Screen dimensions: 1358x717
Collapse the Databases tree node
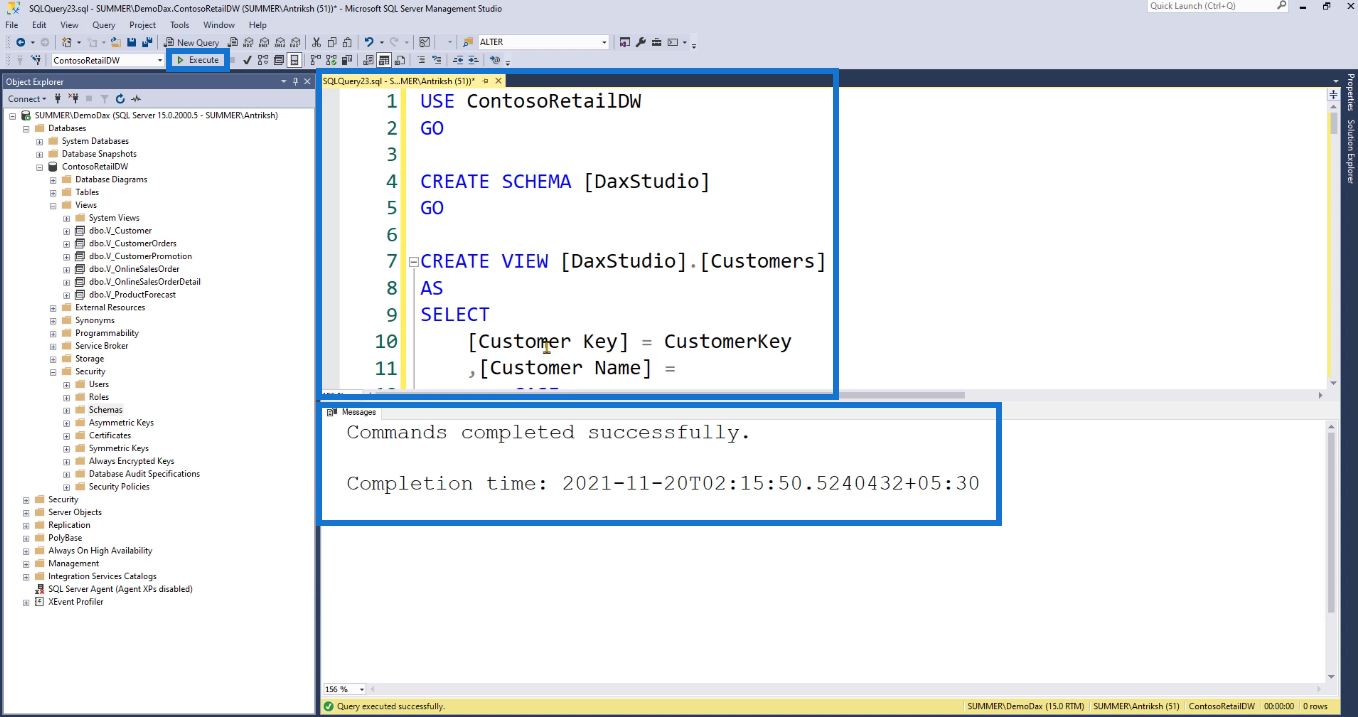tap(26, 128)
